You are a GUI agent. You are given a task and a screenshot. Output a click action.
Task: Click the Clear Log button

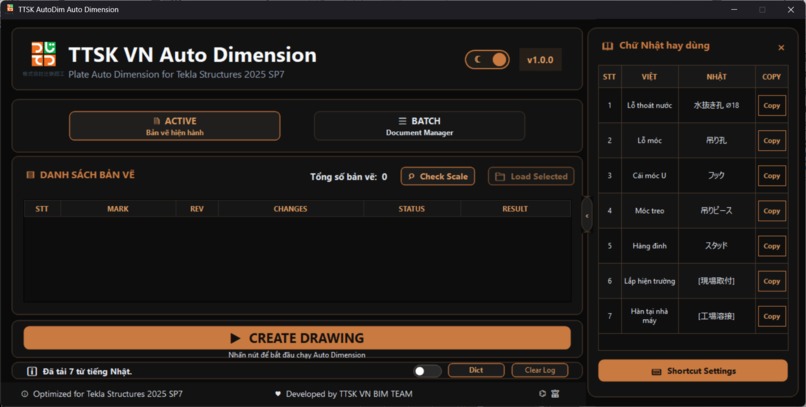click(x=540, y=370)
